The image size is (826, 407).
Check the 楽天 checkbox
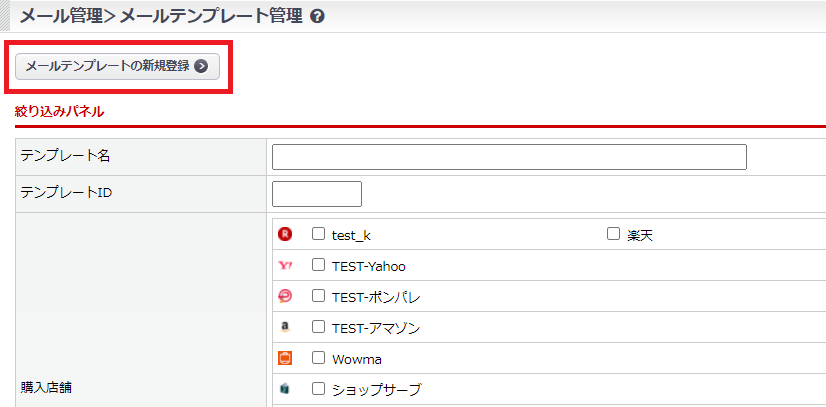click(x=614, y=234)
